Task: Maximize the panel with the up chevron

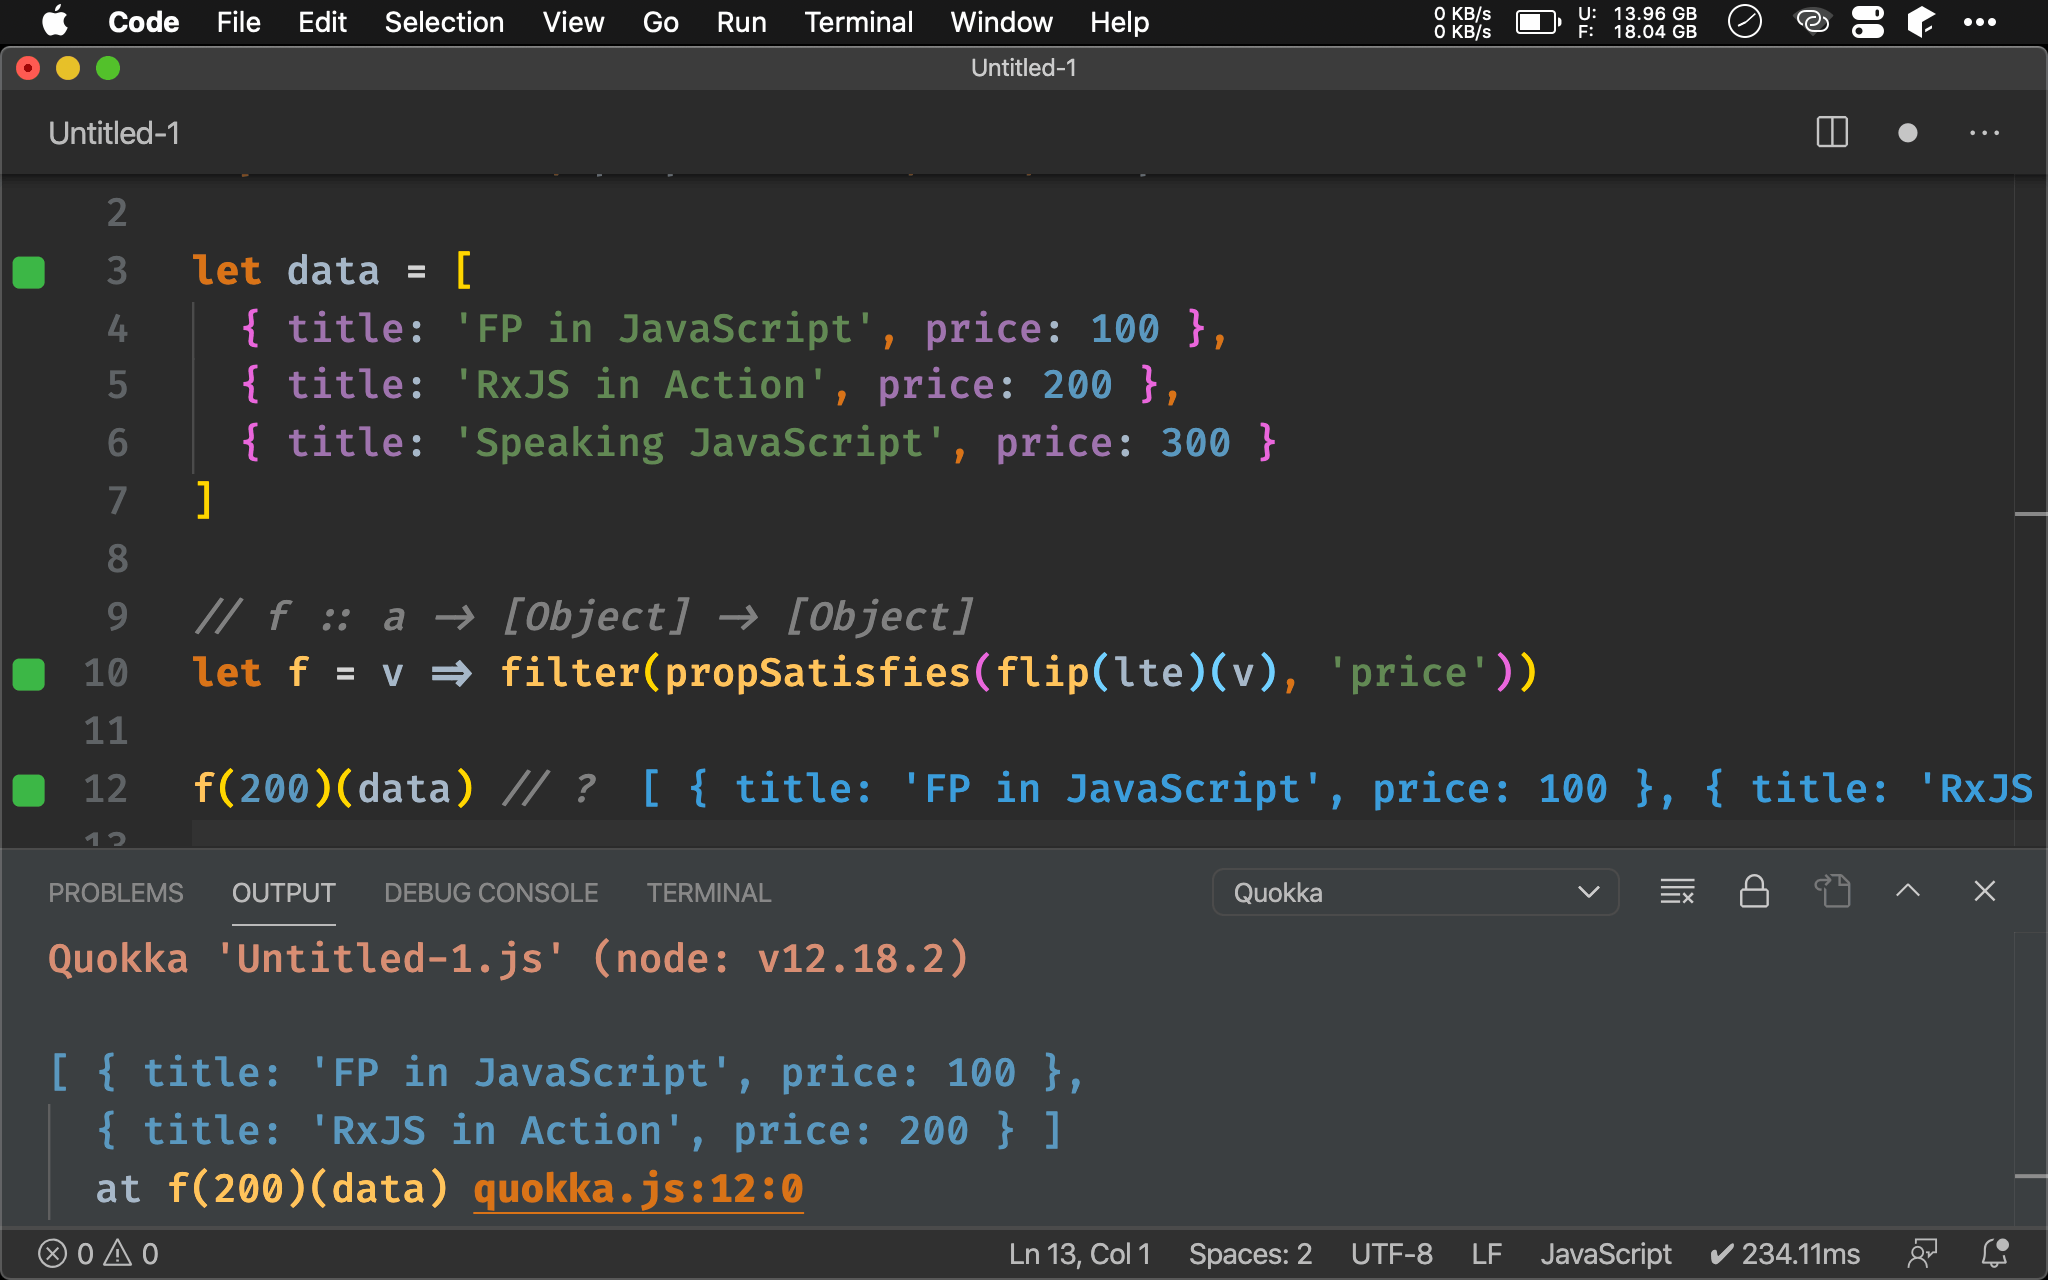Action: (x=1908, y=891)
